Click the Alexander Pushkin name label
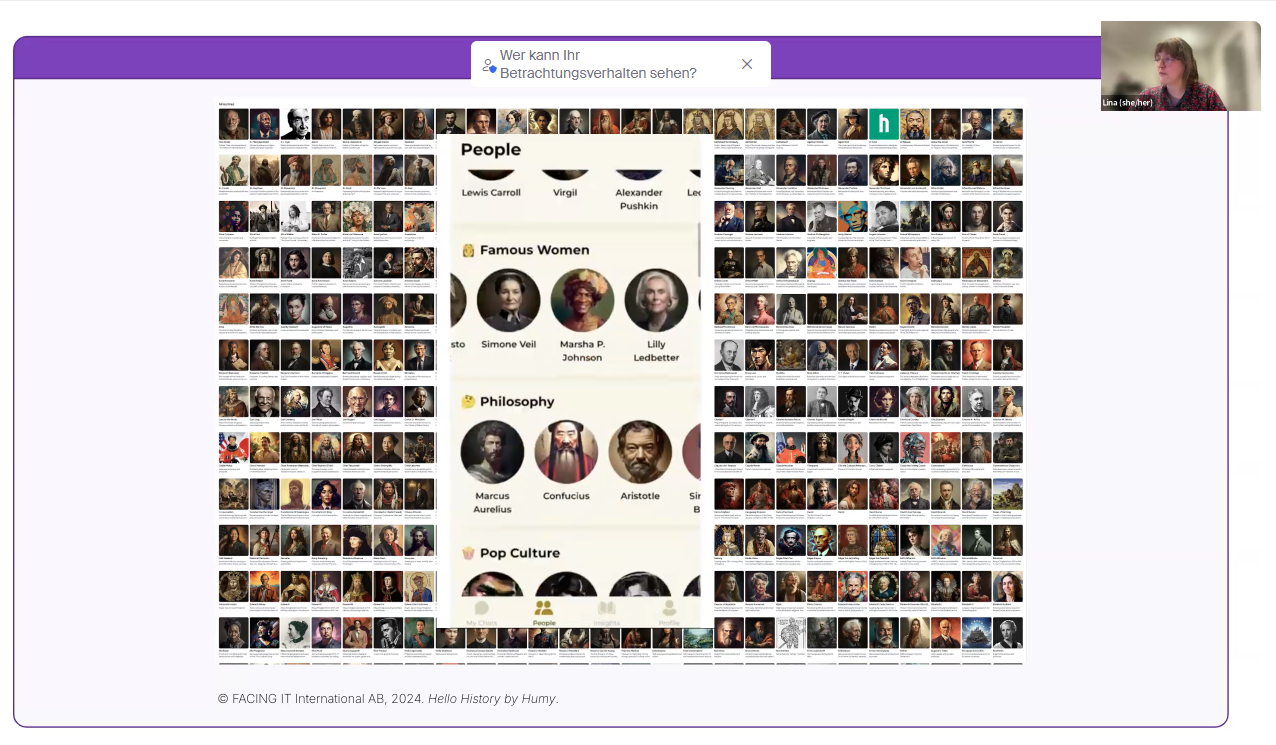 [x=639, y=199]
